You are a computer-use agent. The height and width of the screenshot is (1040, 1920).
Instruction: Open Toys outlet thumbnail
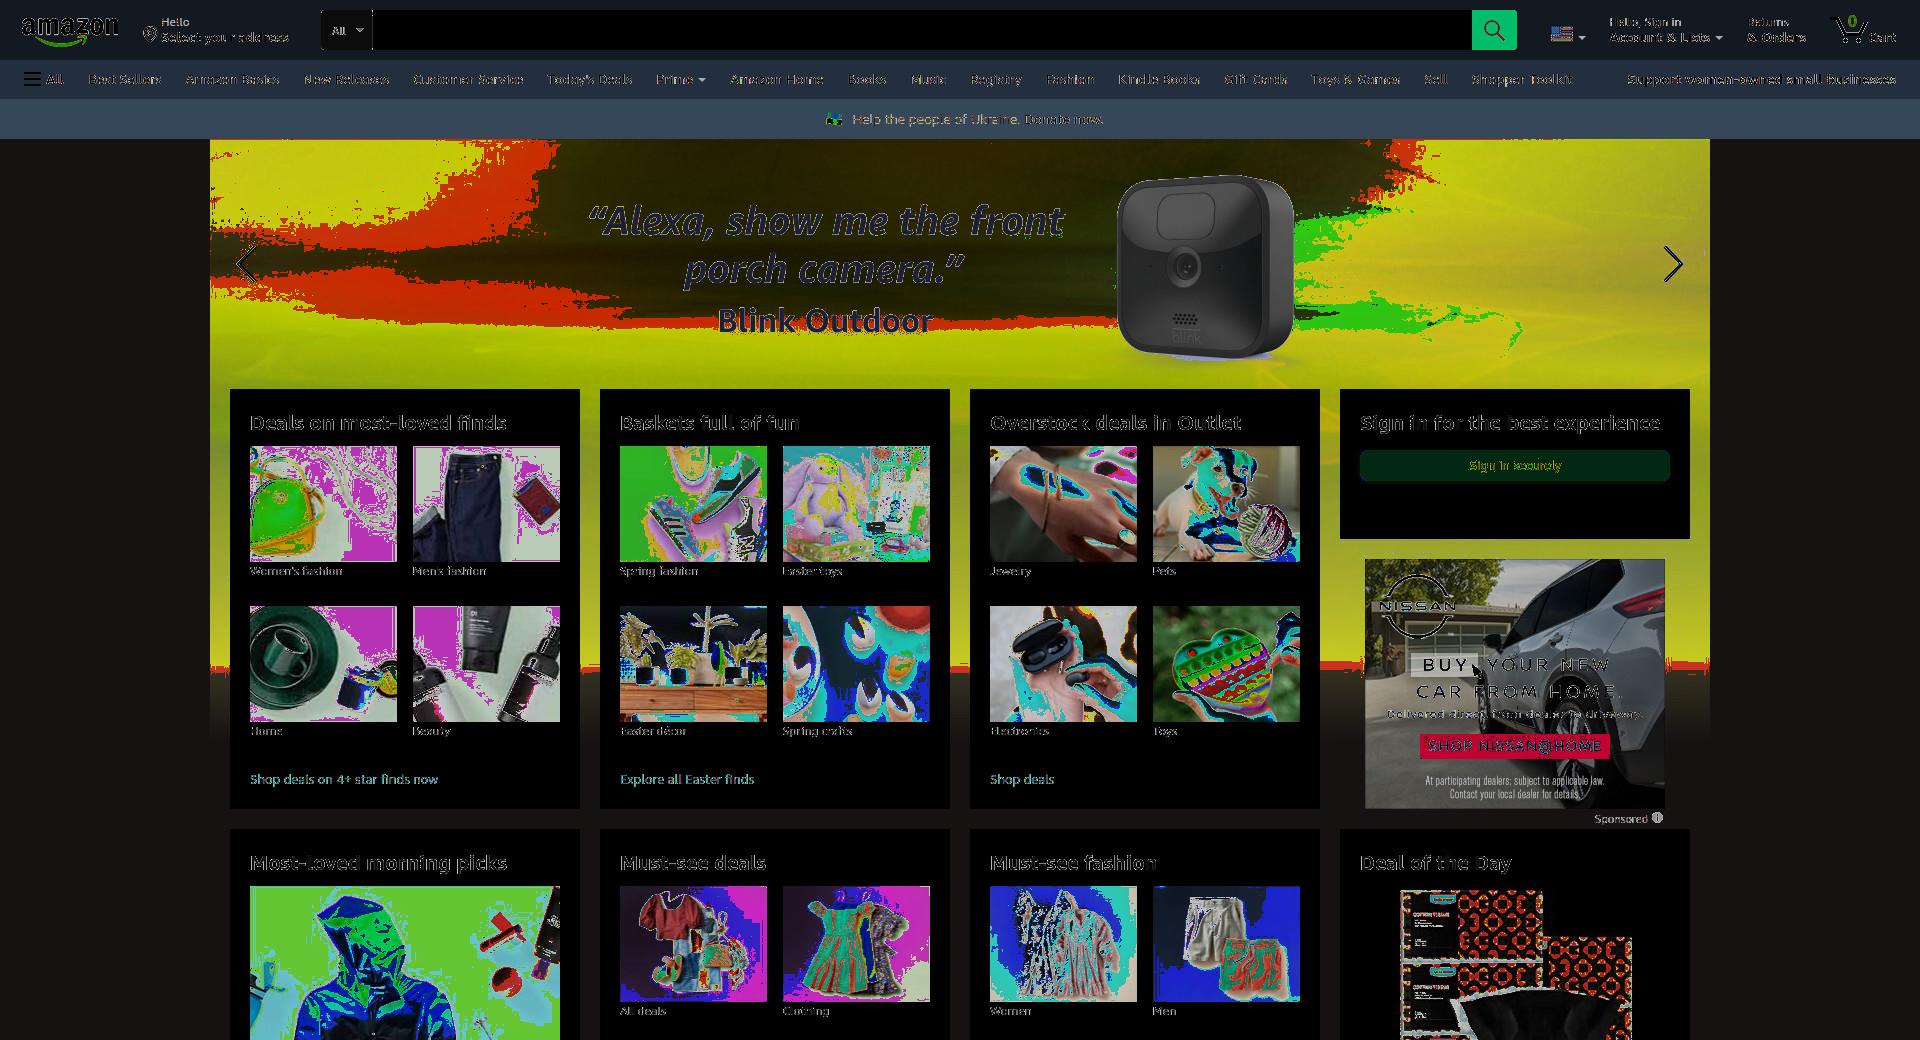tap(1226, 664)
